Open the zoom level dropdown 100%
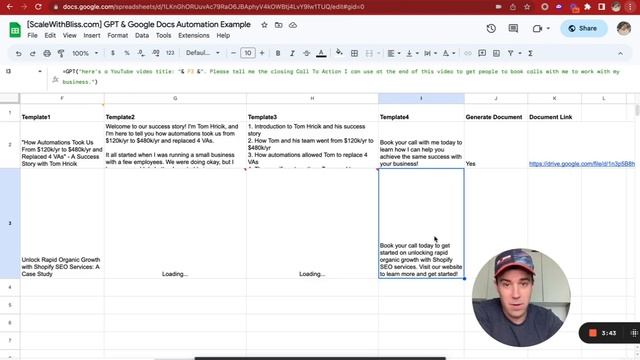The width and height of the screenshot is (640, 360). pos(85,53)
